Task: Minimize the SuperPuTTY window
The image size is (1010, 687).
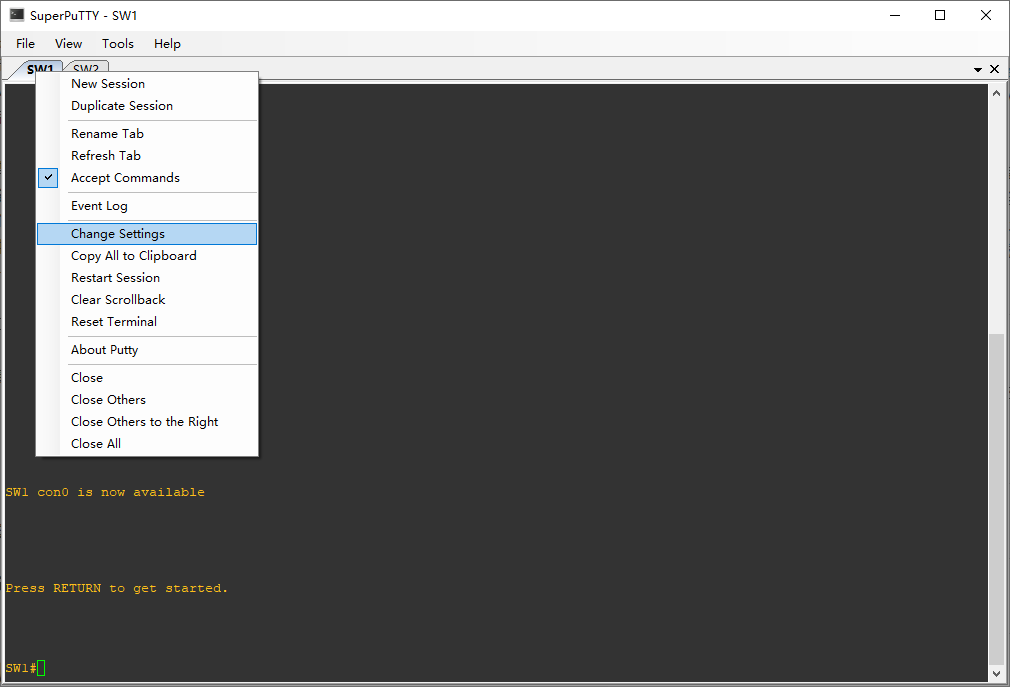Action: [895, 15]
